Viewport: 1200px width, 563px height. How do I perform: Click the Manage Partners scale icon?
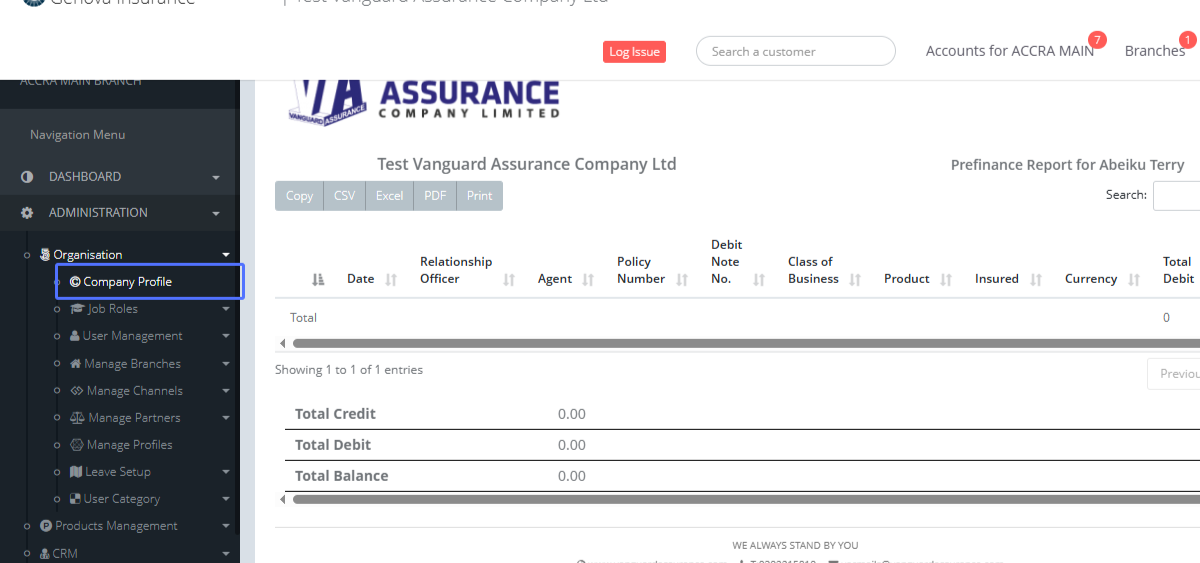tap(77, 418)
